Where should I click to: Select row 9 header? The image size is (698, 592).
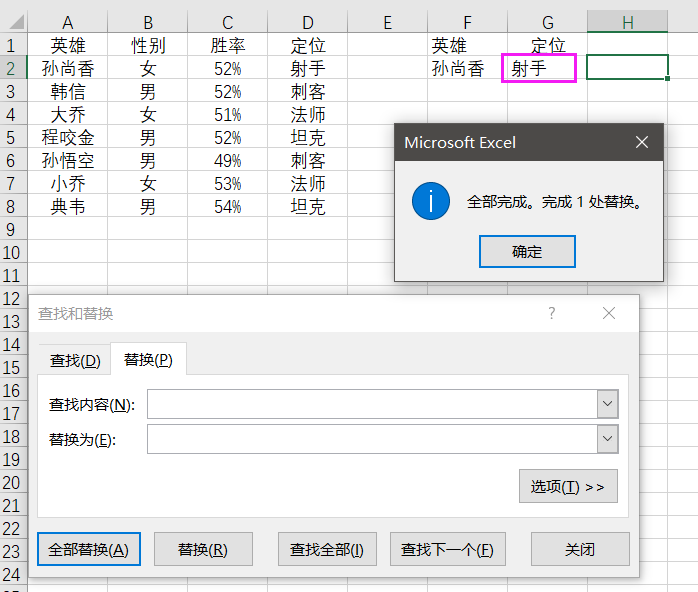tap(13, 229)
